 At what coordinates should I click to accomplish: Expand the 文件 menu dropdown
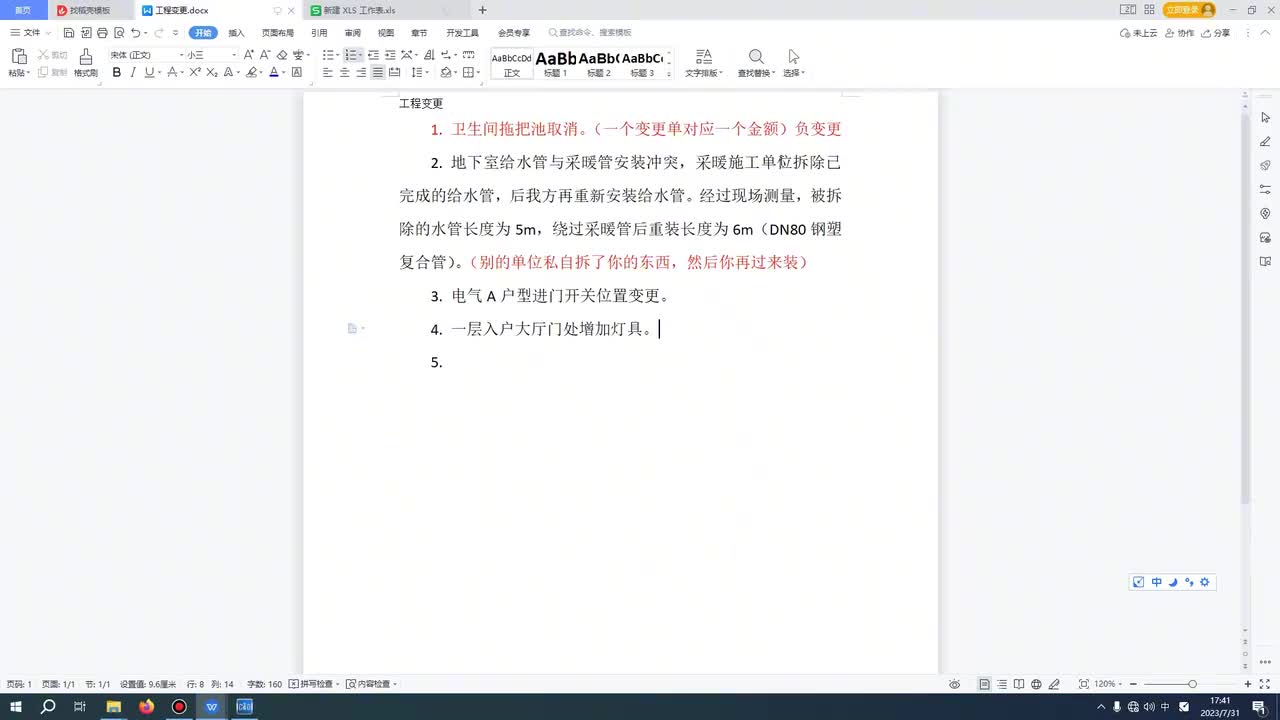pos(48,33)
